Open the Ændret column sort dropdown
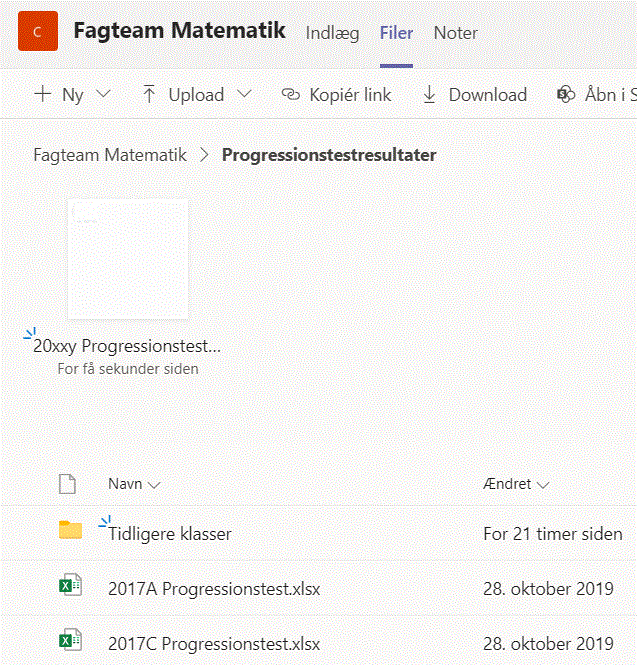Viewport: 637px width, 665px height. click(x=543, y=485)
